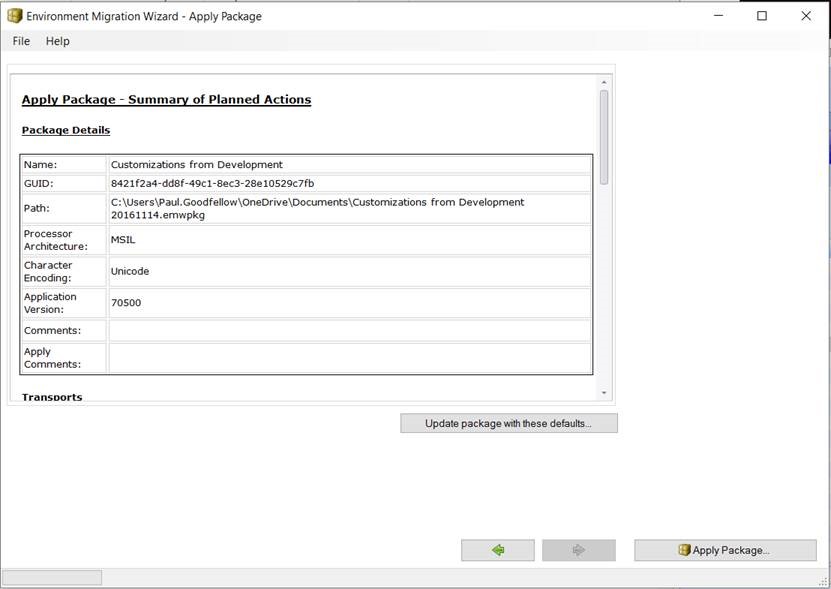Click the summary scrollbar up arrow

click(604, 82)
